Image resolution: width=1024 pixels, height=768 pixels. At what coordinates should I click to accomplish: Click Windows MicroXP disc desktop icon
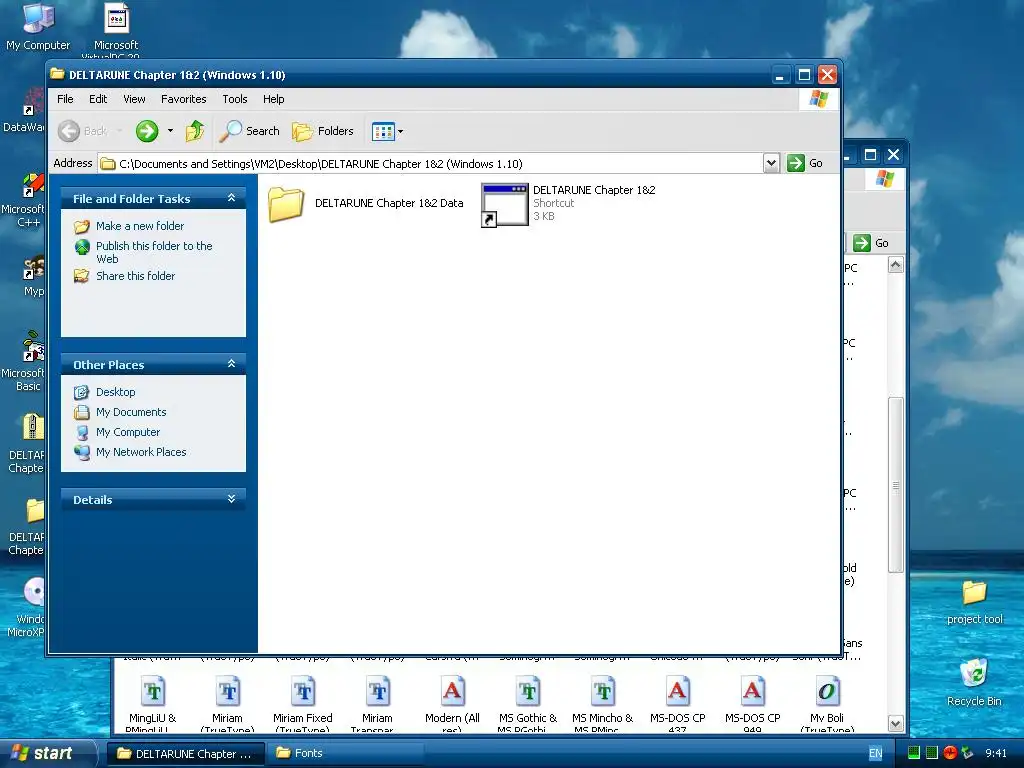coord(27,608)
